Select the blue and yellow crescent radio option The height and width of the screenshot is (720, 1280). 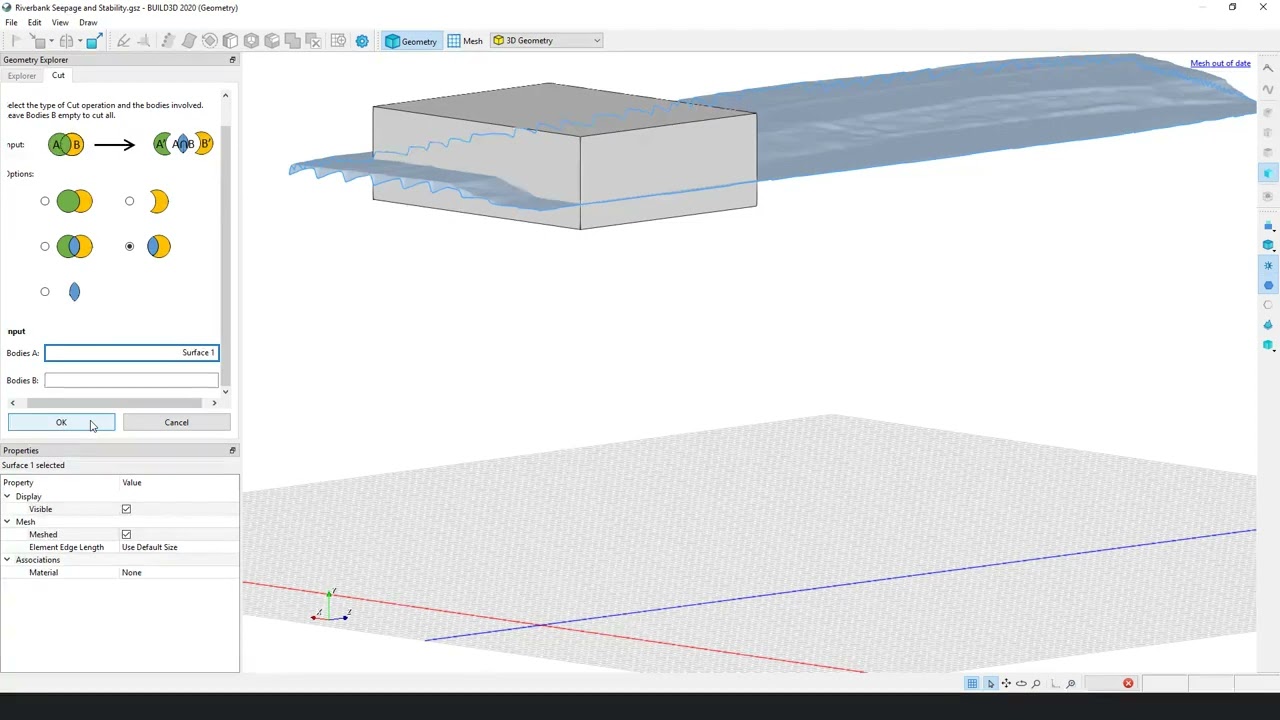pos(129,247)
